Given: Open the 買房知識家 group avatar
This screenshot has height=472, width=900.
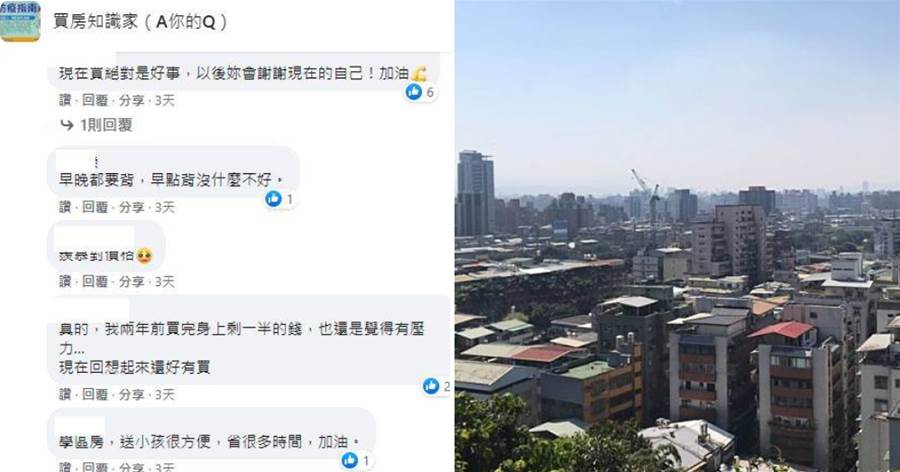Looking at the screenshot, I should (x=20, y=21).
